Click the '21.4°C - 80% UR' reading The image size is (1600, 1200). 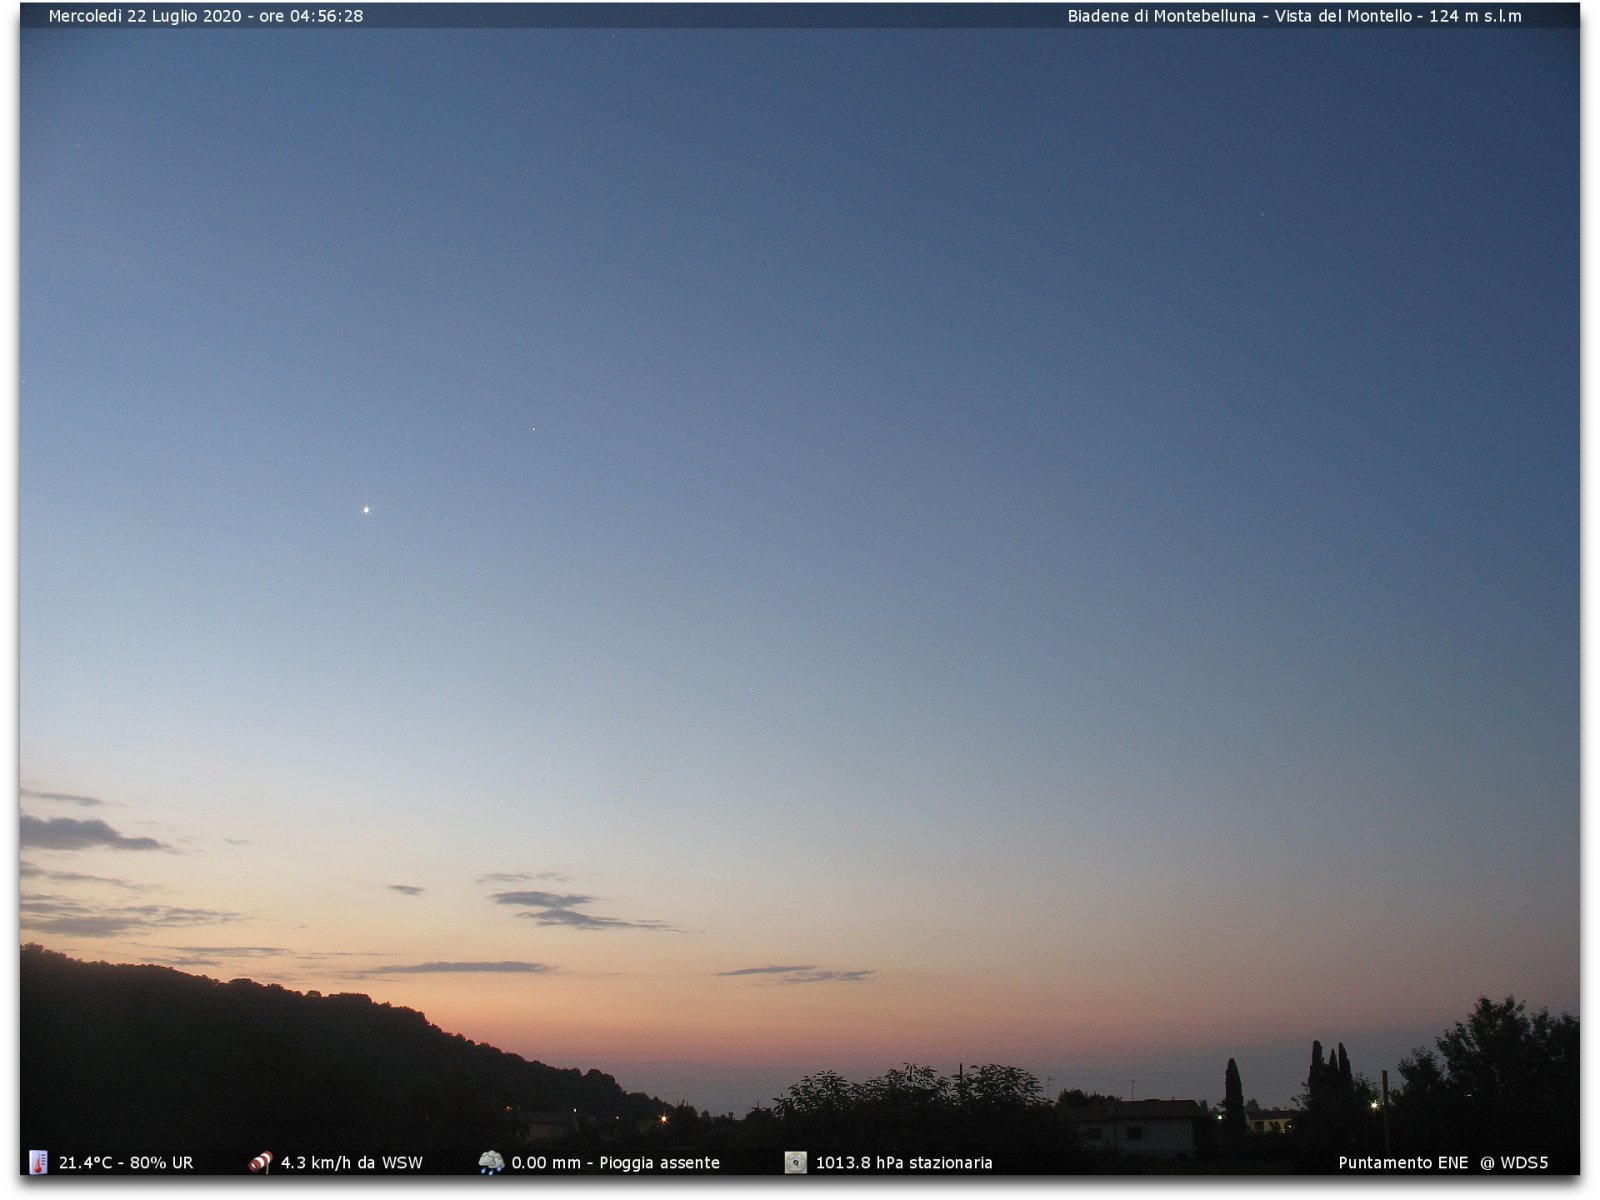tap(126, 1163)
